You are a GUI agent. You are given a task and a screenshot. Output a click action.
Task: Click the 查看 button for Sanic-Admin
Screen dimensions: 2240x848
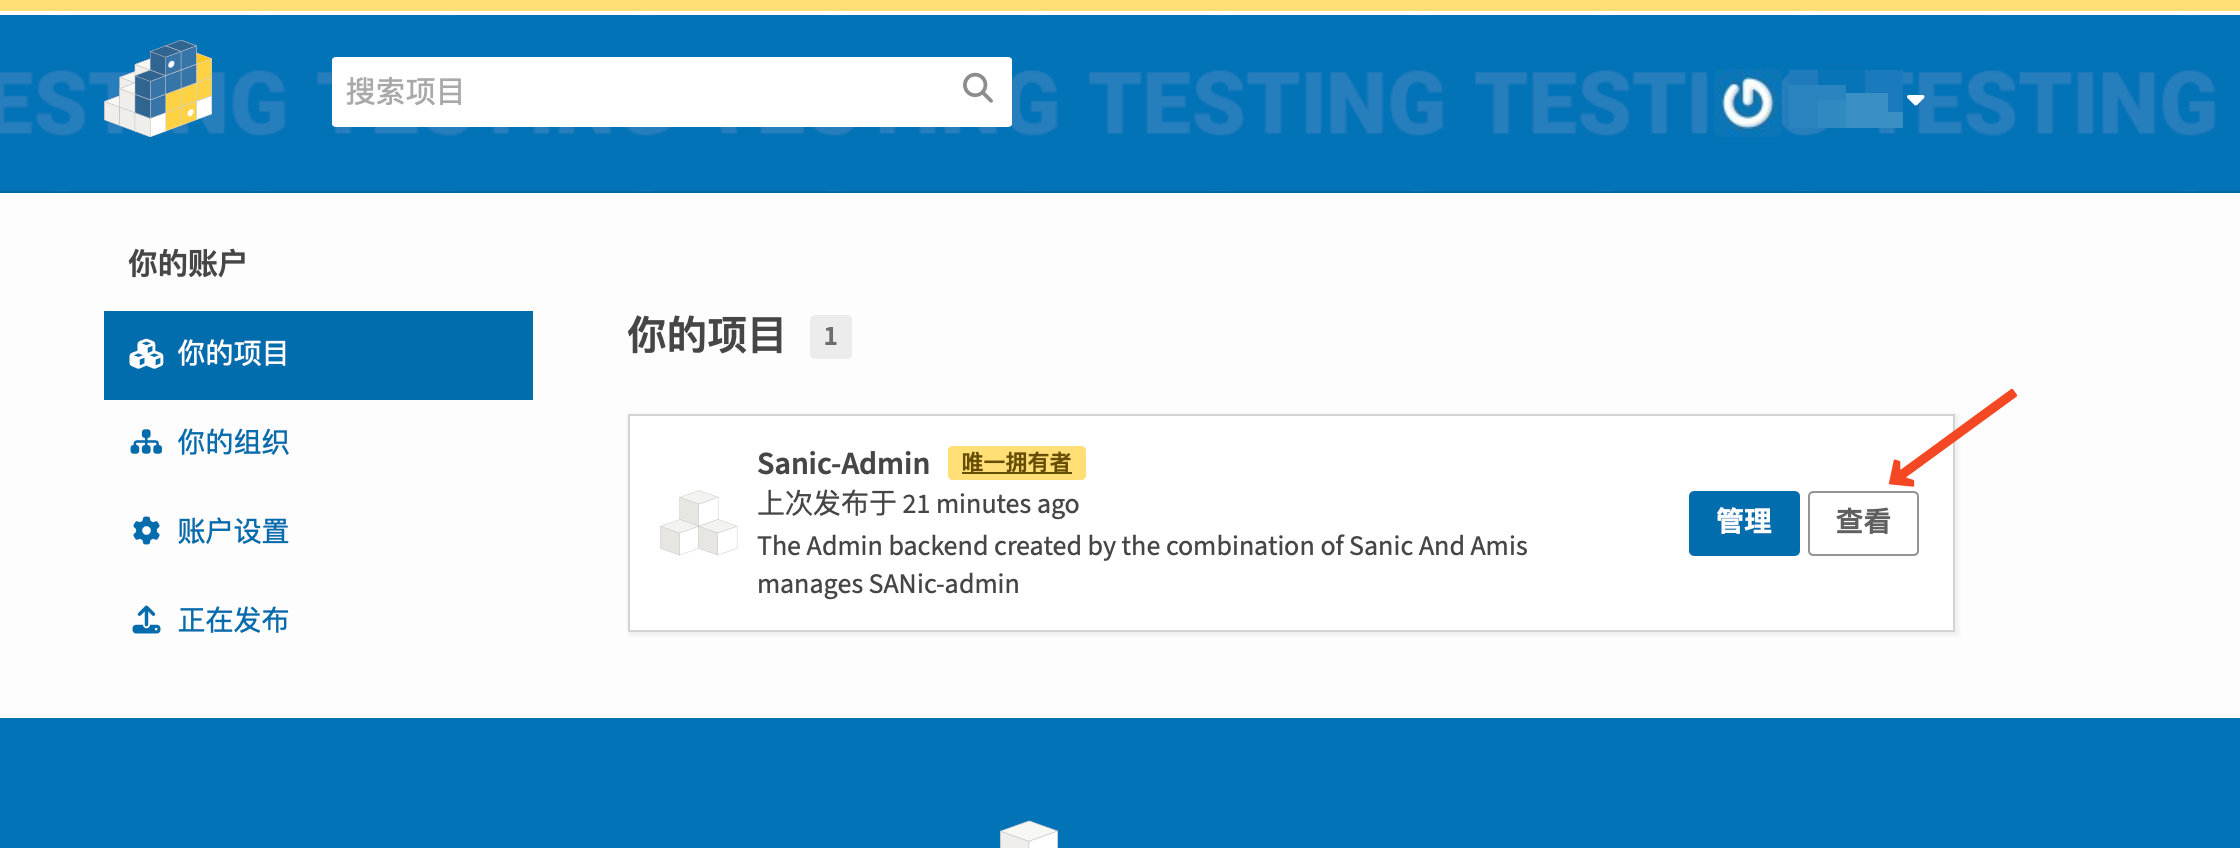pos(1863,523)
